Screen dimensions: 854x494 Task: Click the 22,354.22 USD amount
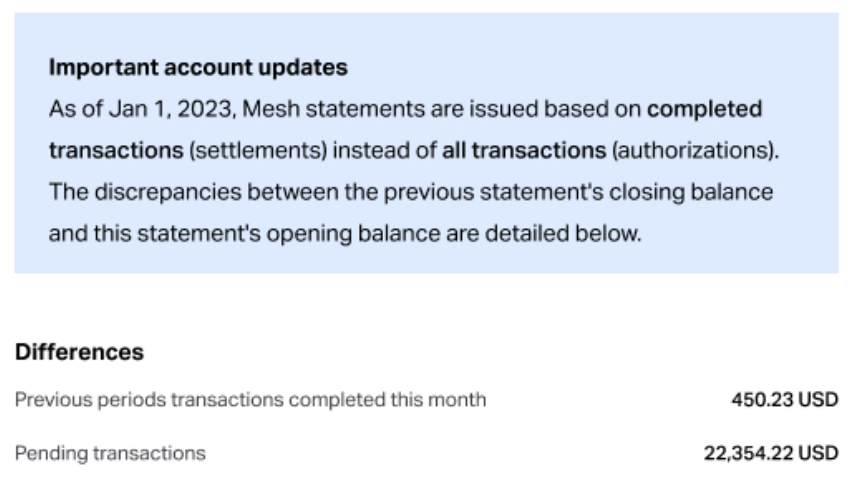coord(771,453)
